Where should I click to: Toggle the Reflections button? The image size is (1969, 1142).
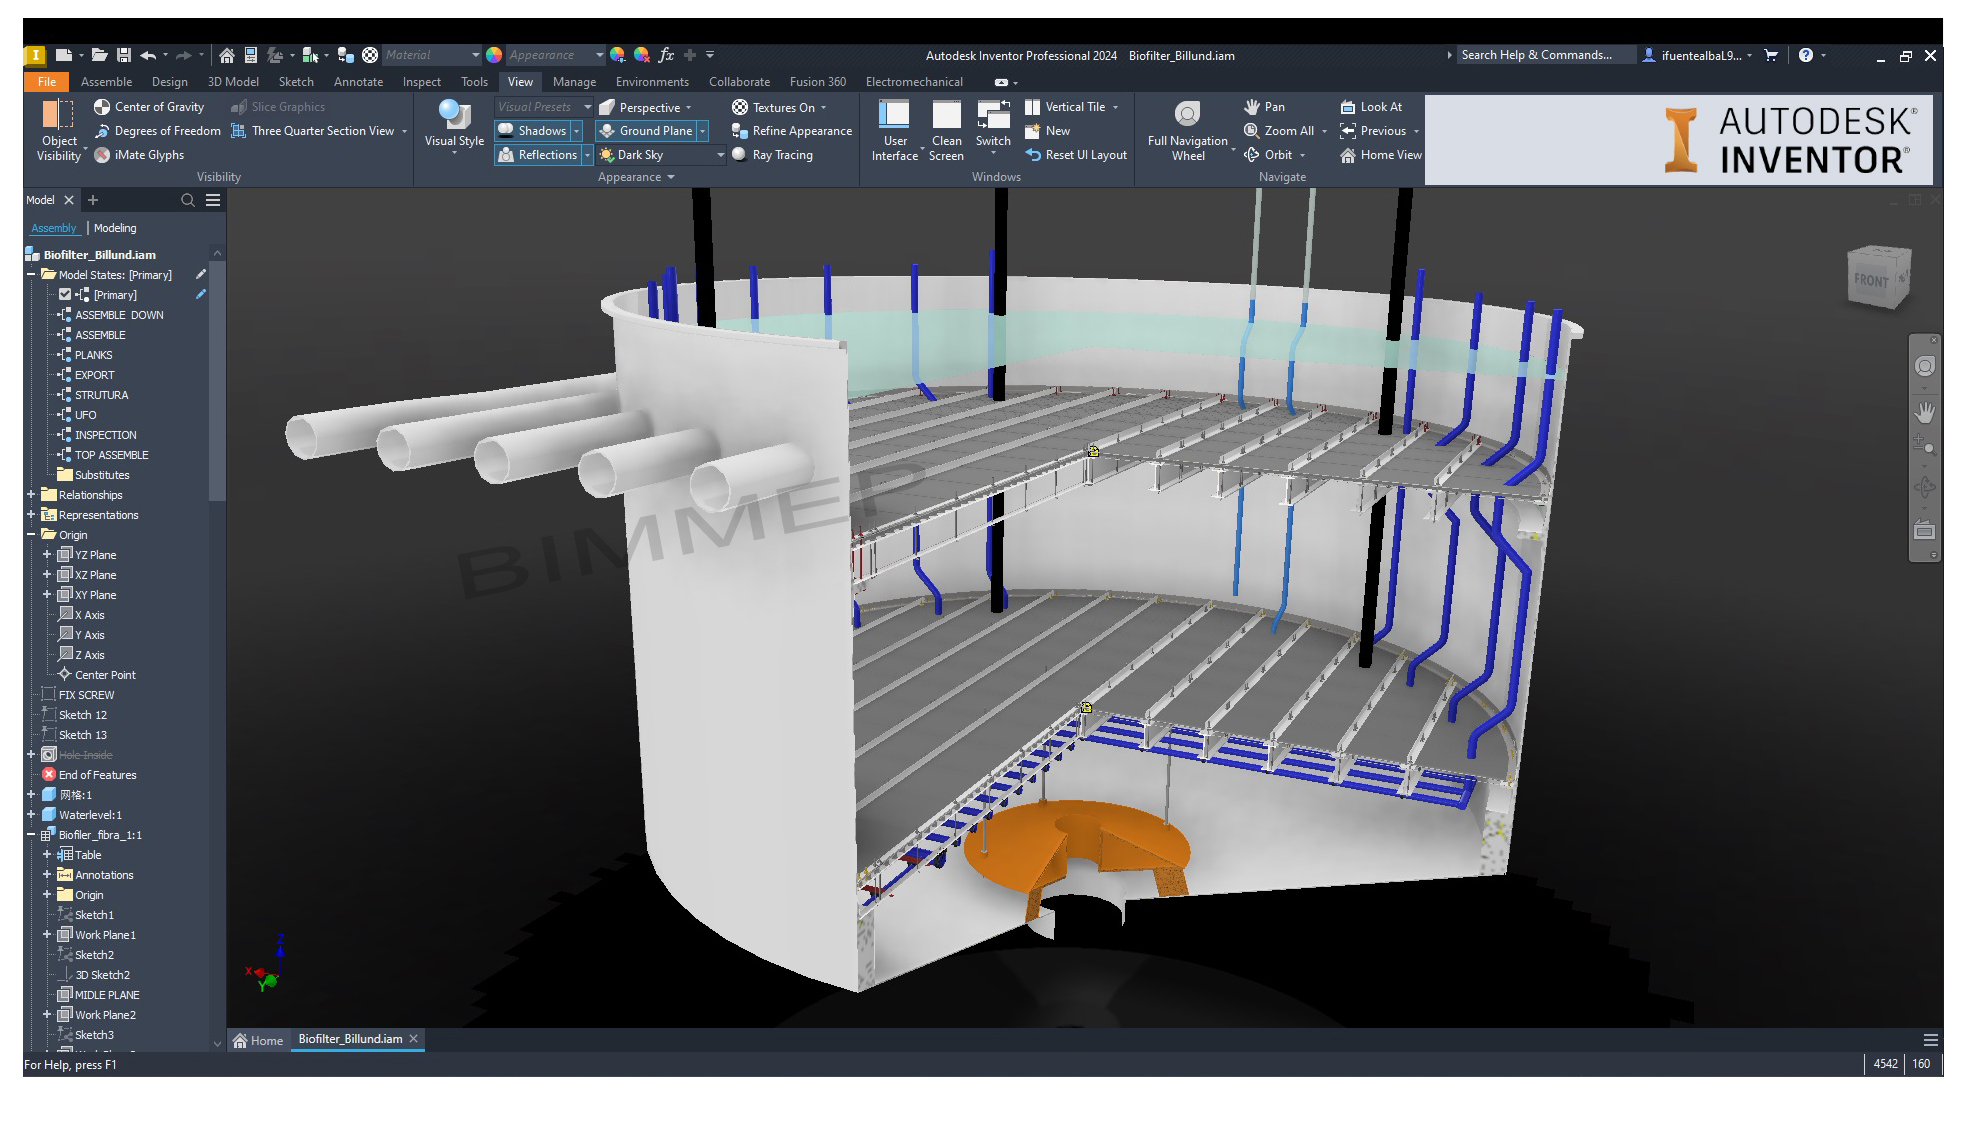pos(537,155)
